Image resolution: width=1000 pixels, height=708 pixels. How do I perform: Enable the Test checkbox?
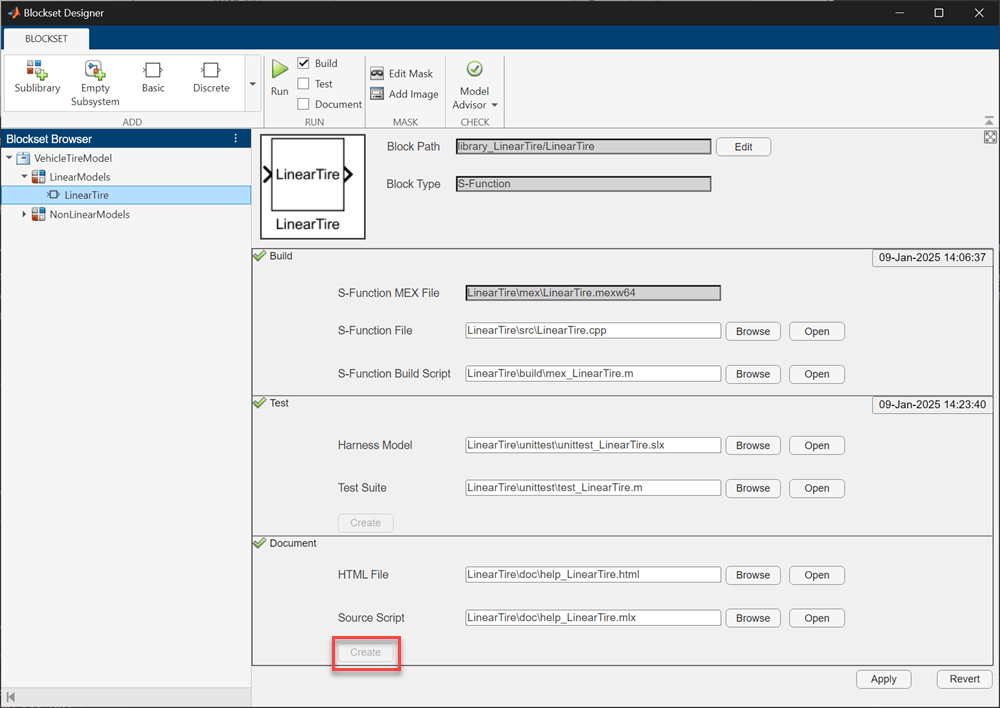coord(304,84)
